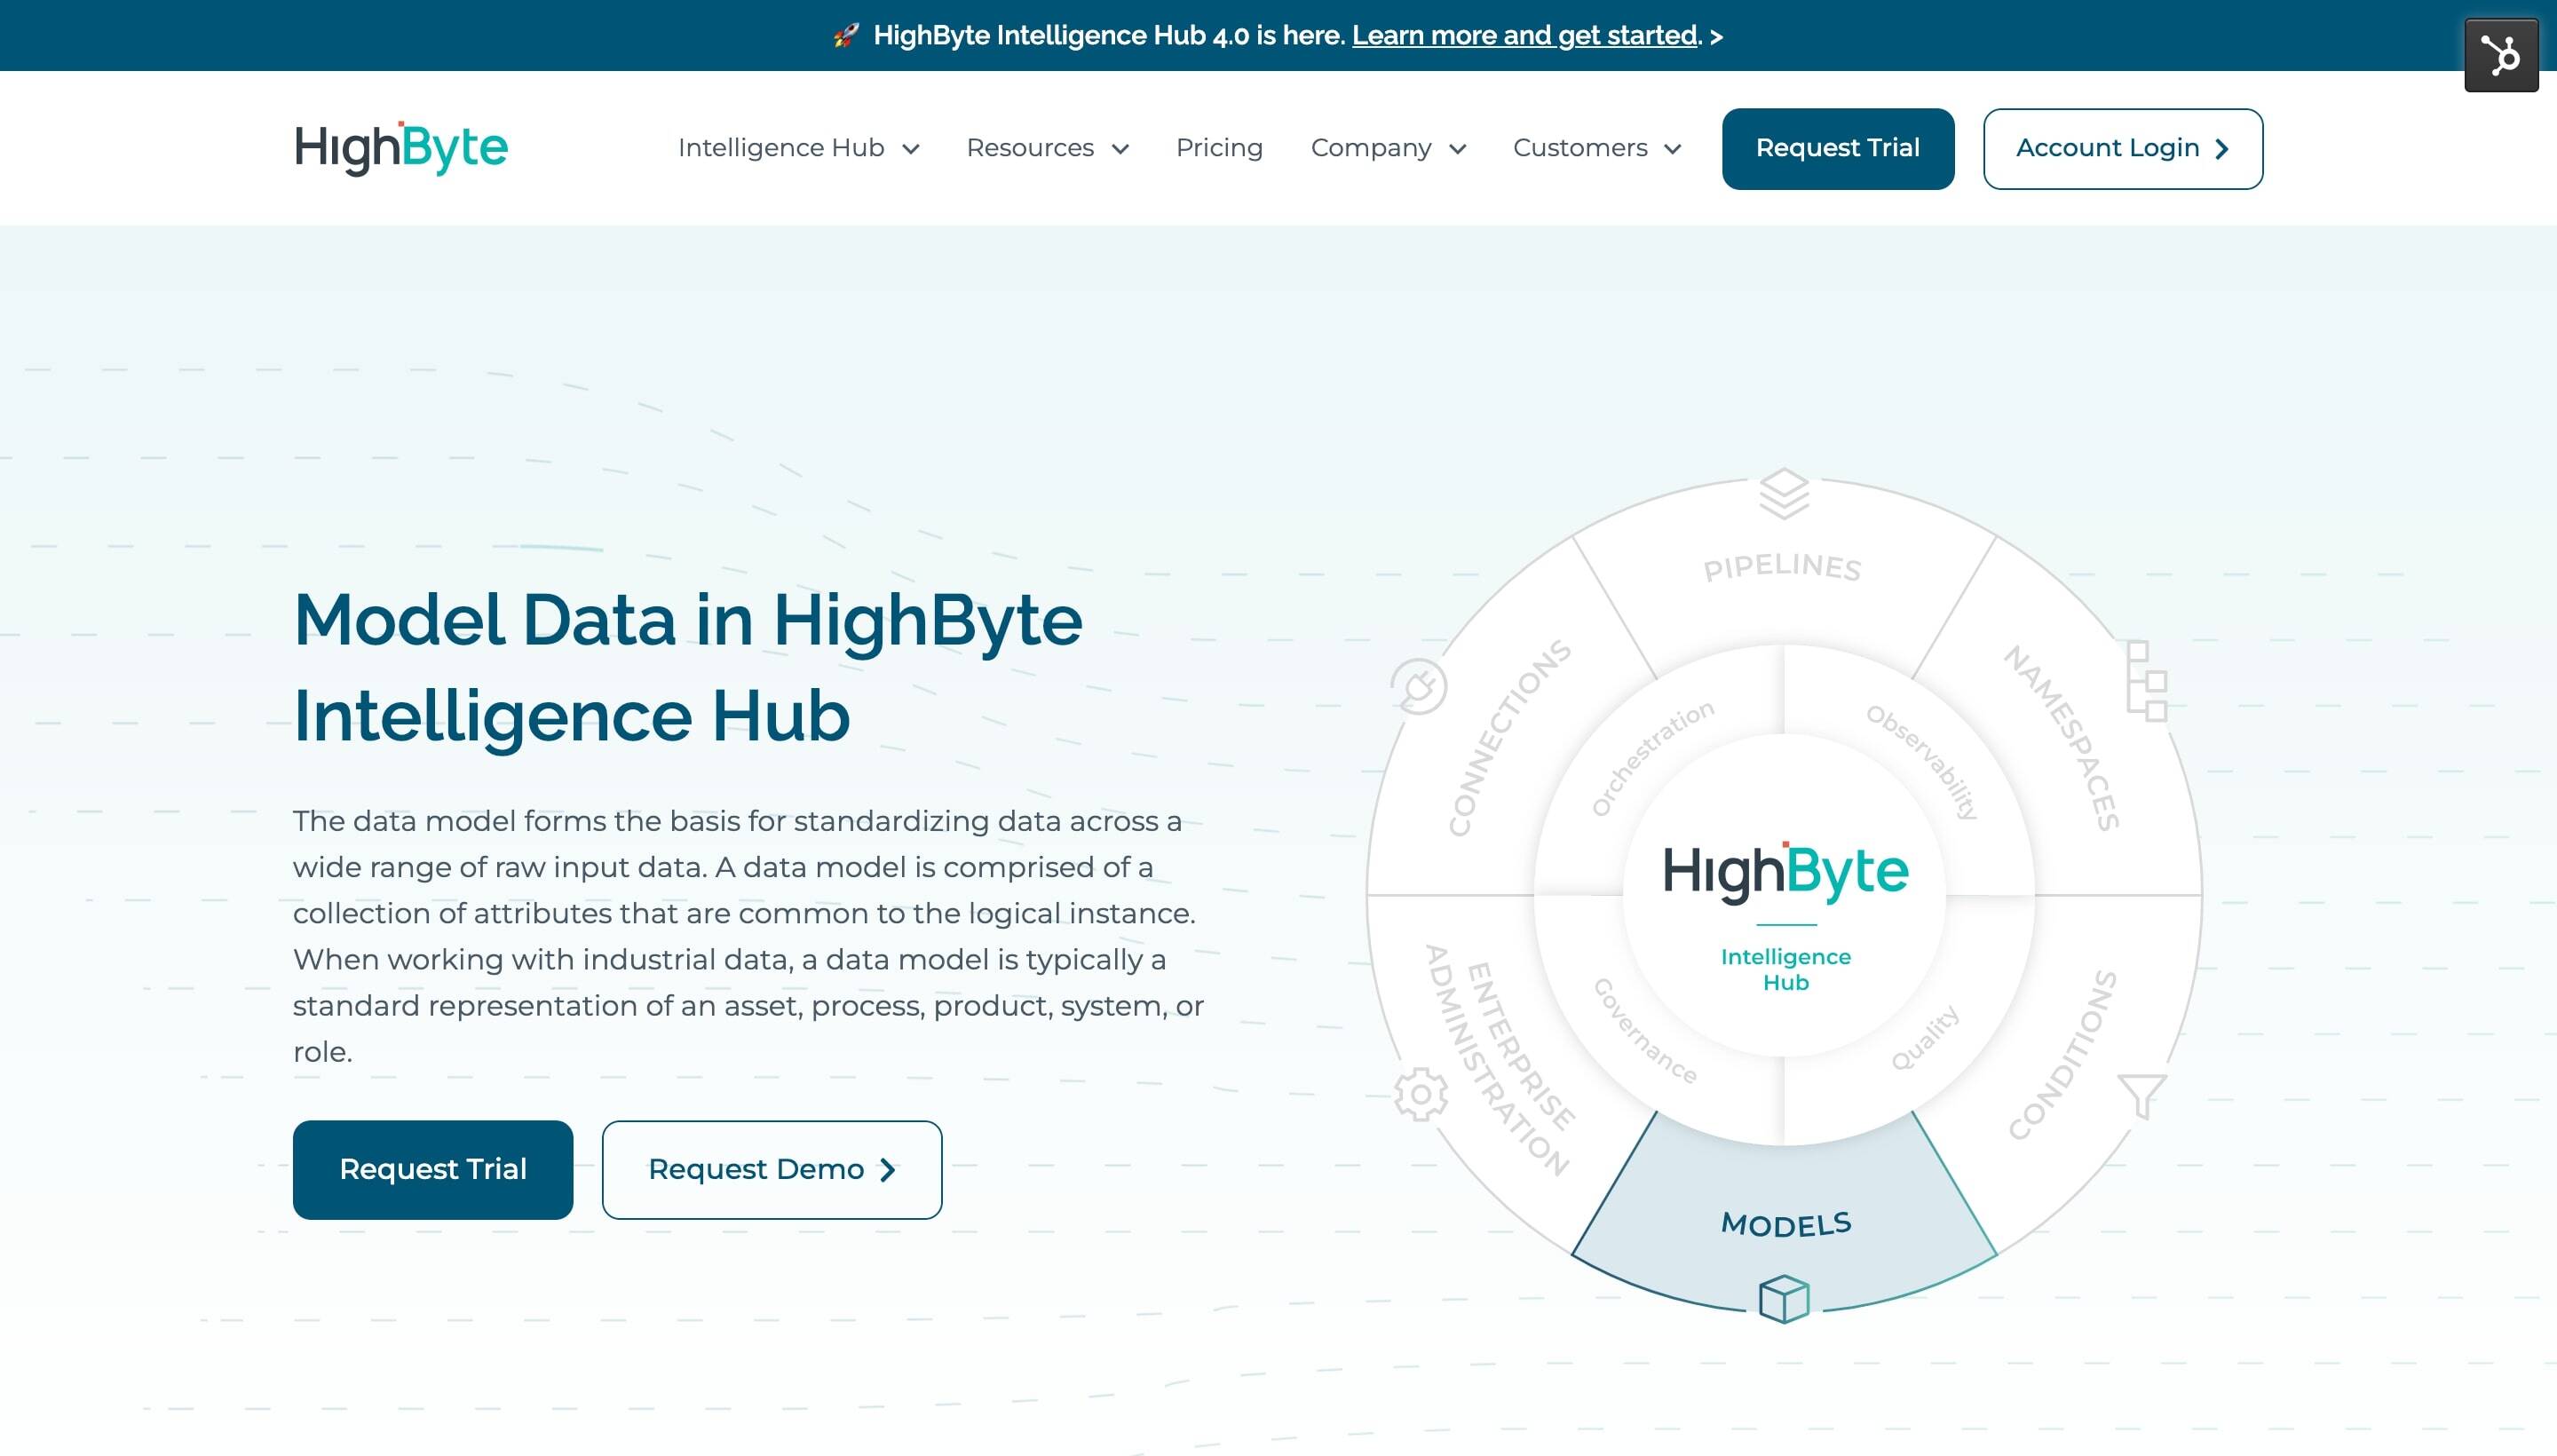Click the arrow after announcement link

coord(1716,37)
